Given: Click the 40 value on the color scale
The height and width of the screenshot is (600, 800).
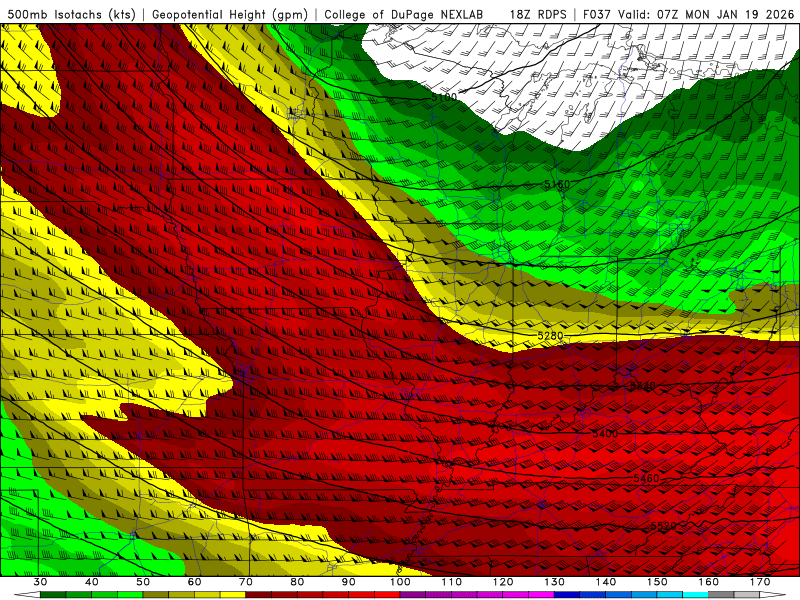Looking at the screenshot, I should [x=92, y=582].
